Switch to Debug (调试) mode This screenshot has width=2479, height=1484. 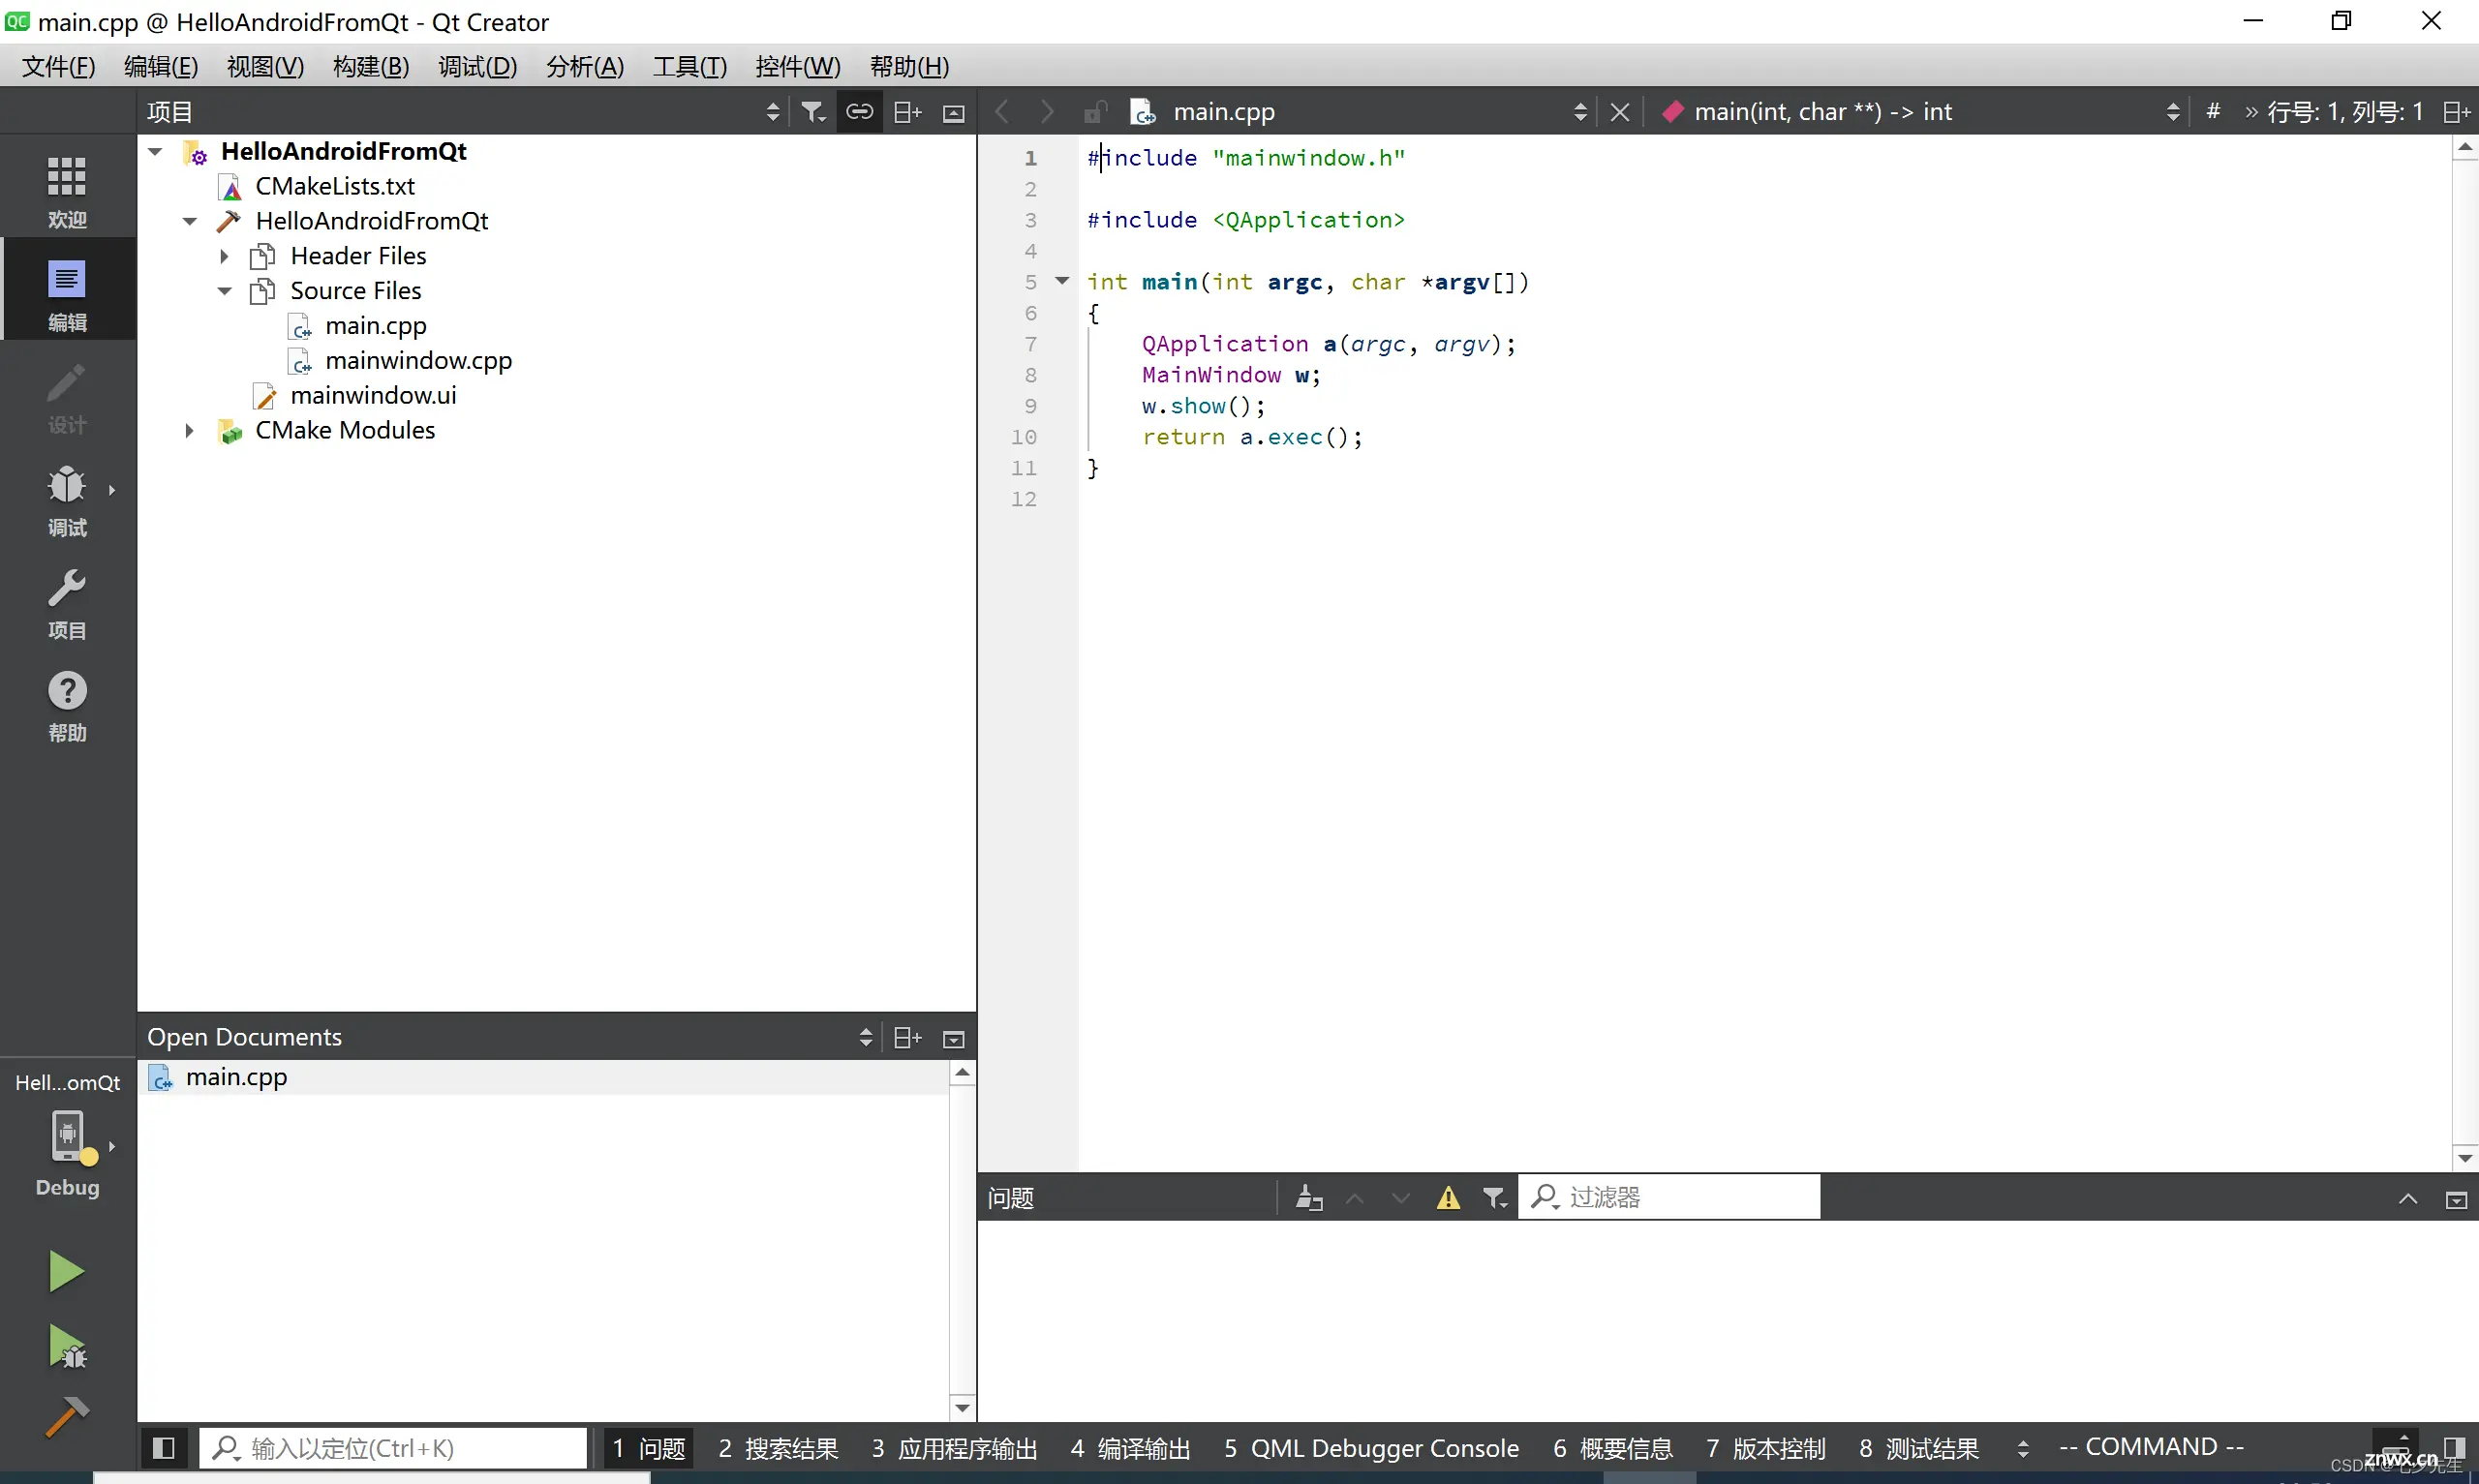tap(67, 501)
